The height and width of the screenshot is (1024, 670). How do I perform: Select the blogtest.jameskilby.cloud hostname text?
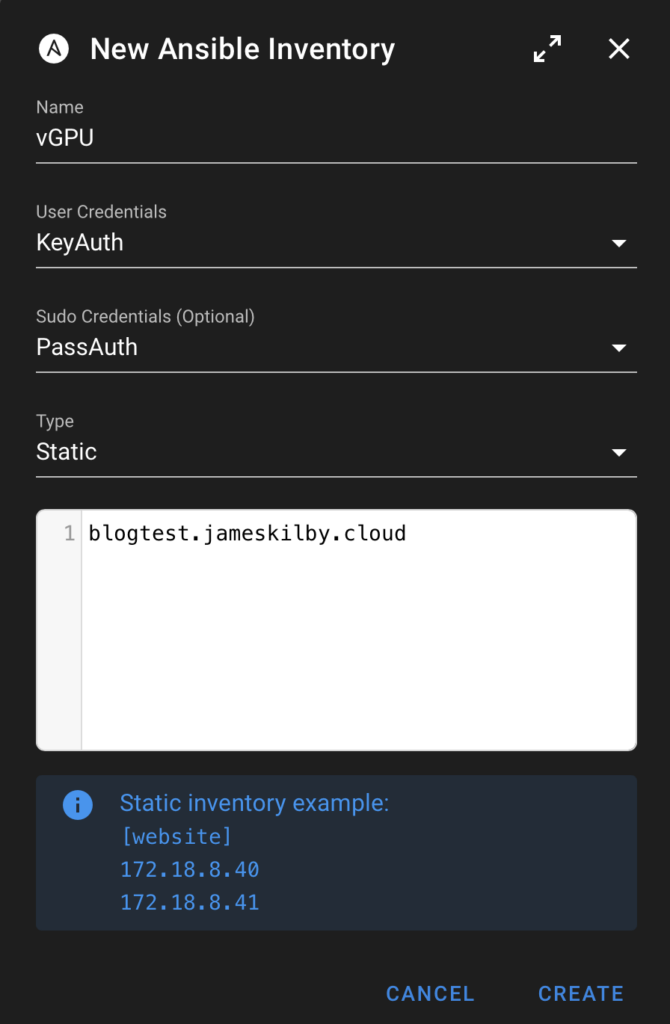[248, 533]
